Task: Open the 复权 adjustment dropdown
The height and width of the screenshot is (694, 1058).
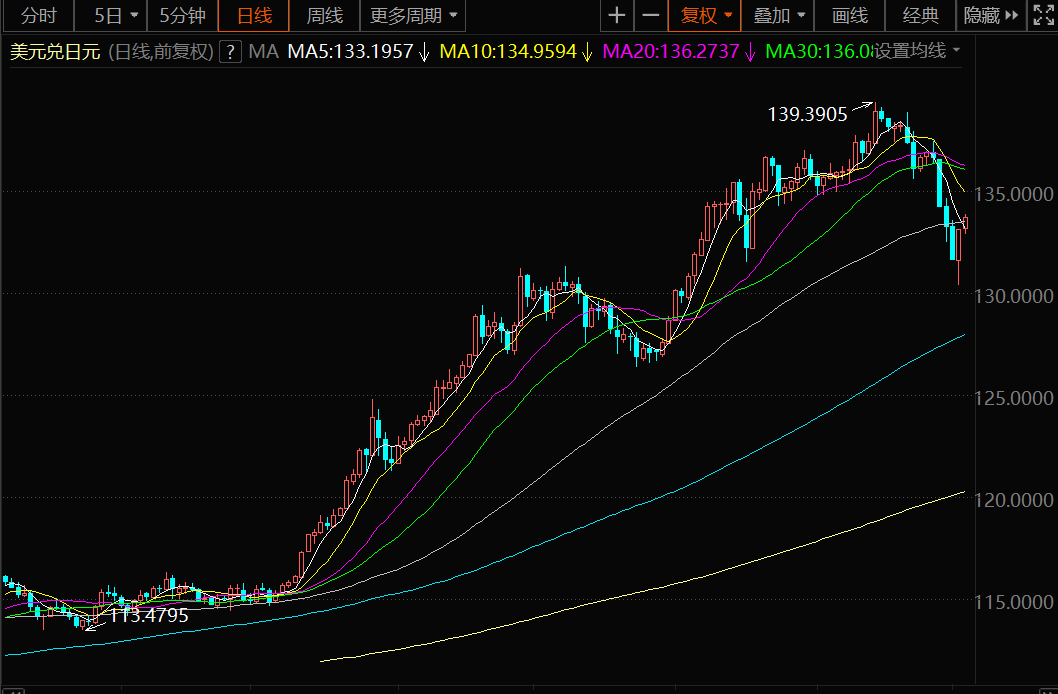Action: tap(706, 16)
